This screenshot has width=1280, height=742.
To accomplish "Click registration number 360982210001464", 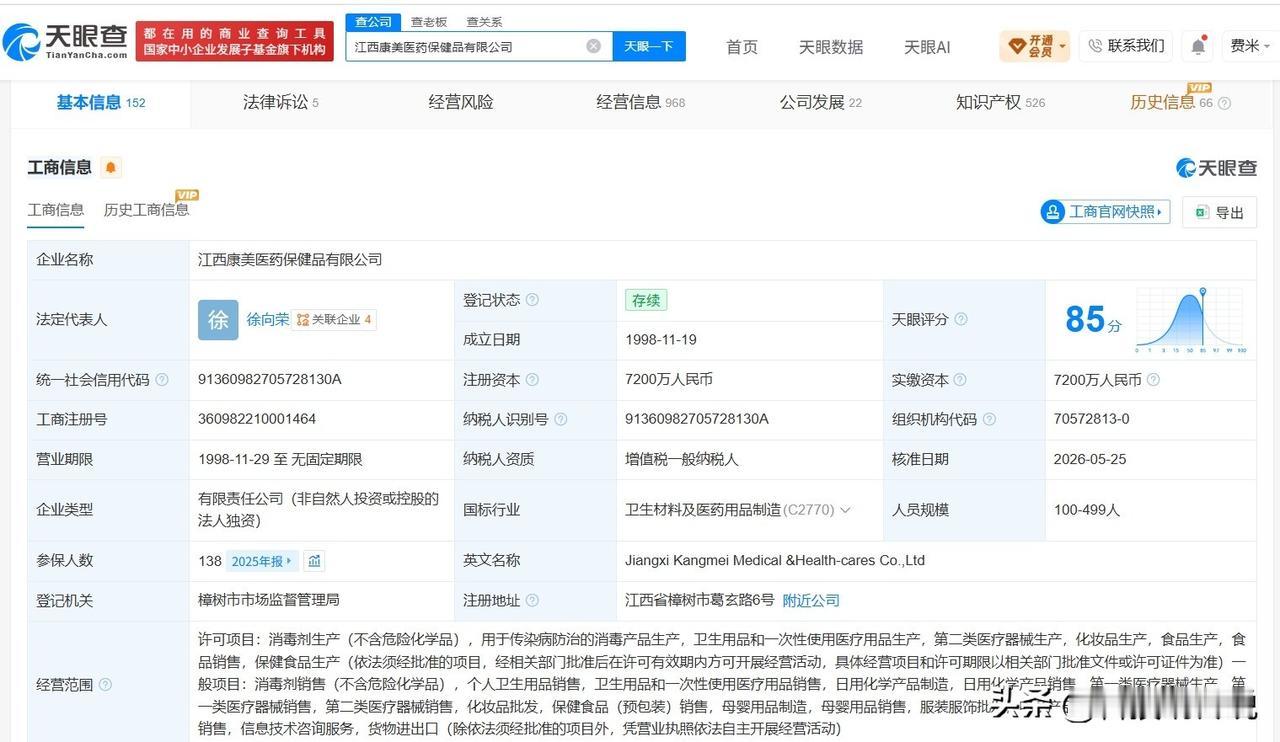I will coord(257,420).
